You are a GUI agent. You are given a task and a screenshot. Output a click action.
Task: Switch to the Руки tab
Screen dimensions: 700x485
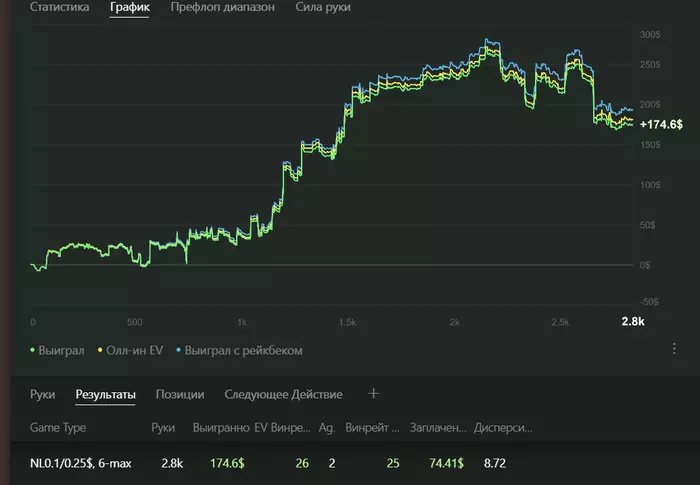coord(42,394)
